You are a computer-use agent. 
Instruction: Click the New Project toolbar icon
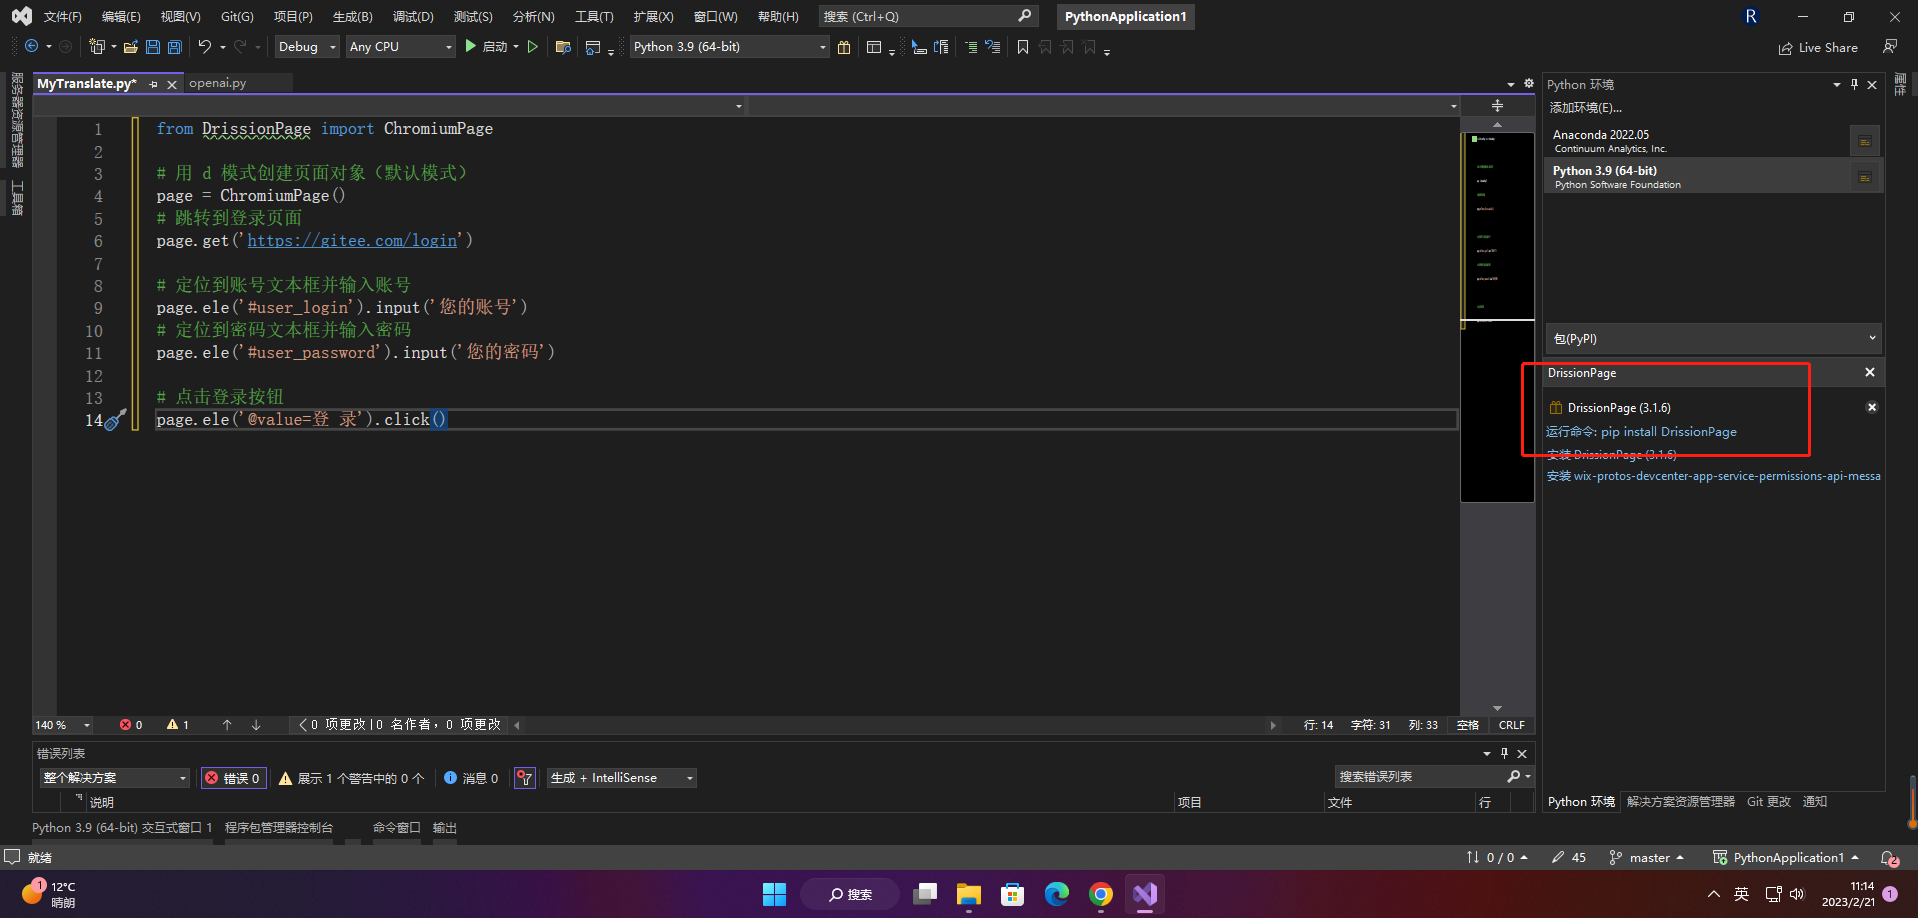tap(96, 47)
